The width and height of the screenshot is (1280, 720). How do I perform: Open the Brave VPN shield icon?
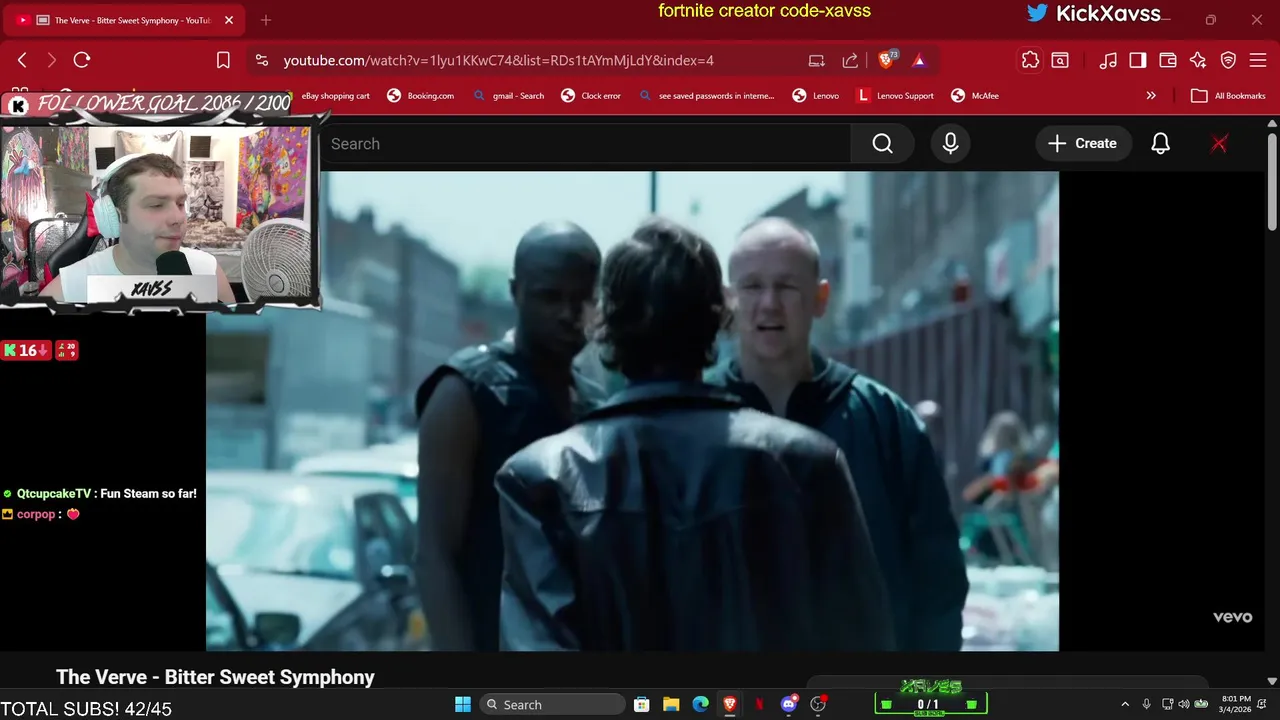click(1229, 60)
